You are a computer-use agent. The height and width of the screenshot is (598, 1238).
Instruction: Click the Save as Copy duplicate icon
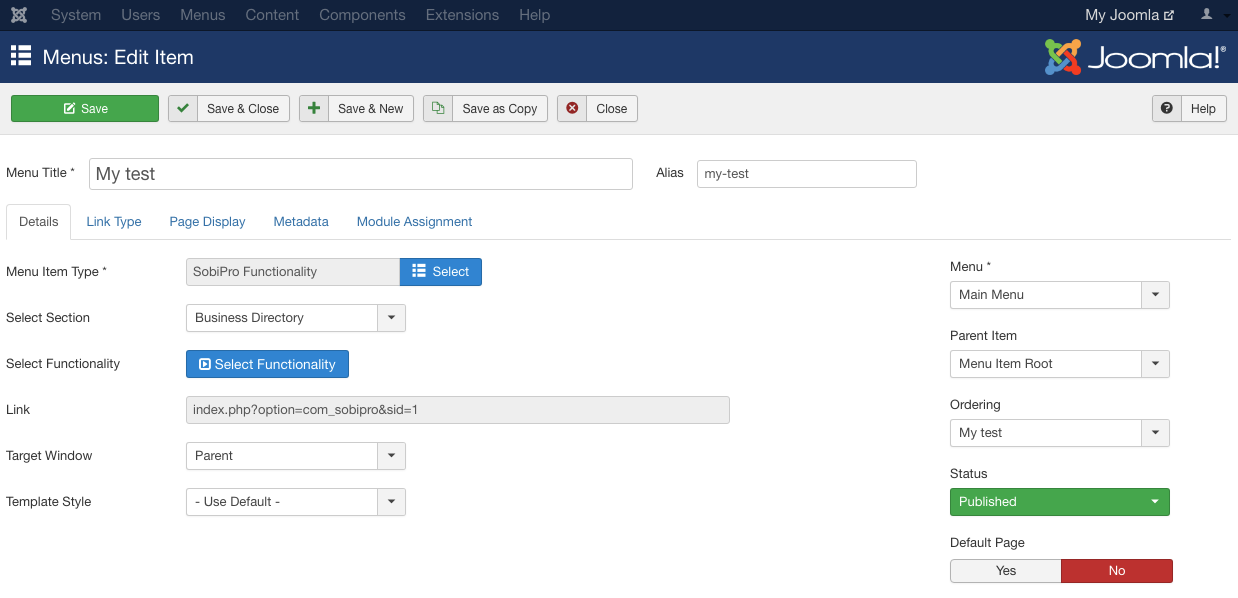click(438, 108)
